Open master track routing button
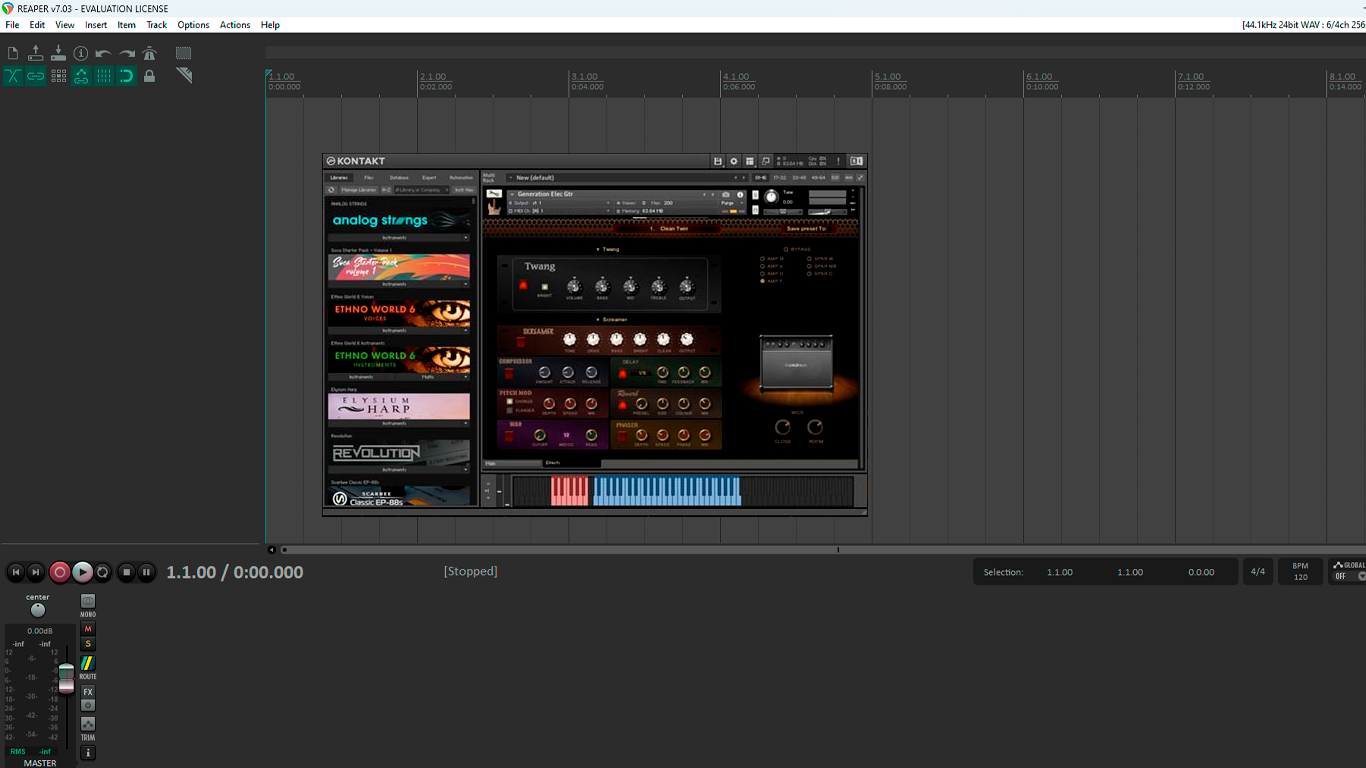The image size is (1366, 768). (88, 664)
